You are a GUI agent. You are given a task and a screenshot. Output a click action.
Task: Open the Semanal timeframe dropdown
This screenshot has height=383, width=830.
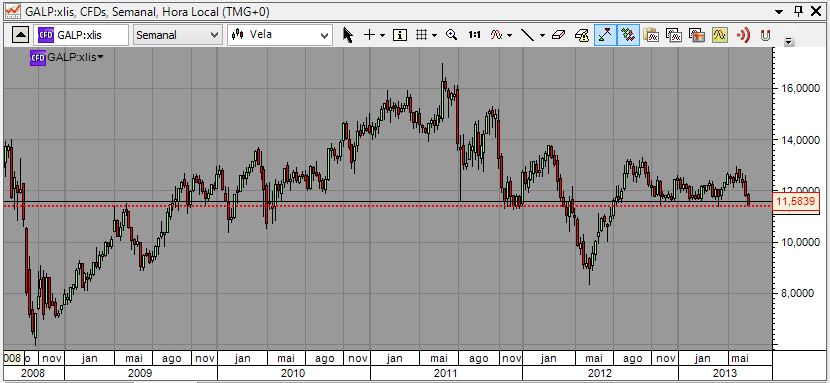[177, 35]
